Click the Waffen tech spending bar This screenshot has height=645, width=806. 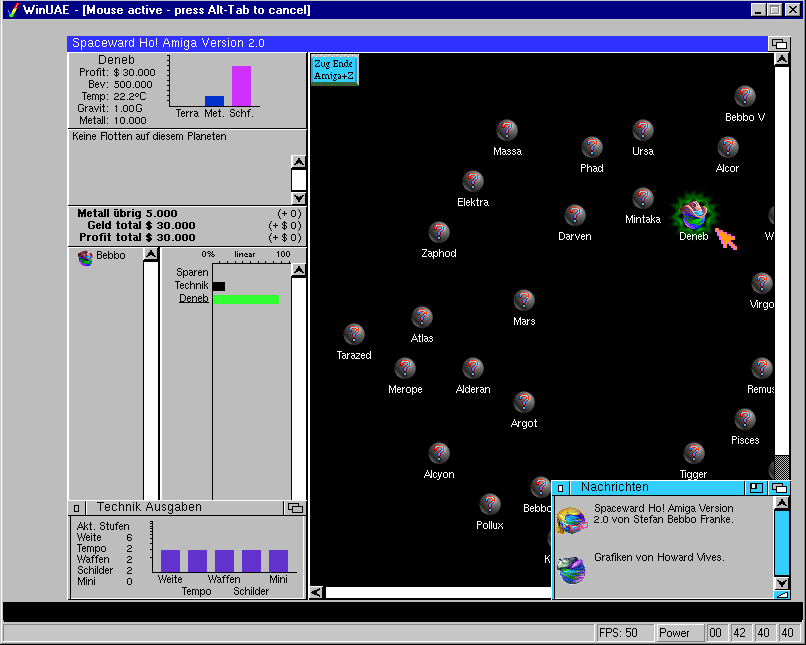point(224,561)
